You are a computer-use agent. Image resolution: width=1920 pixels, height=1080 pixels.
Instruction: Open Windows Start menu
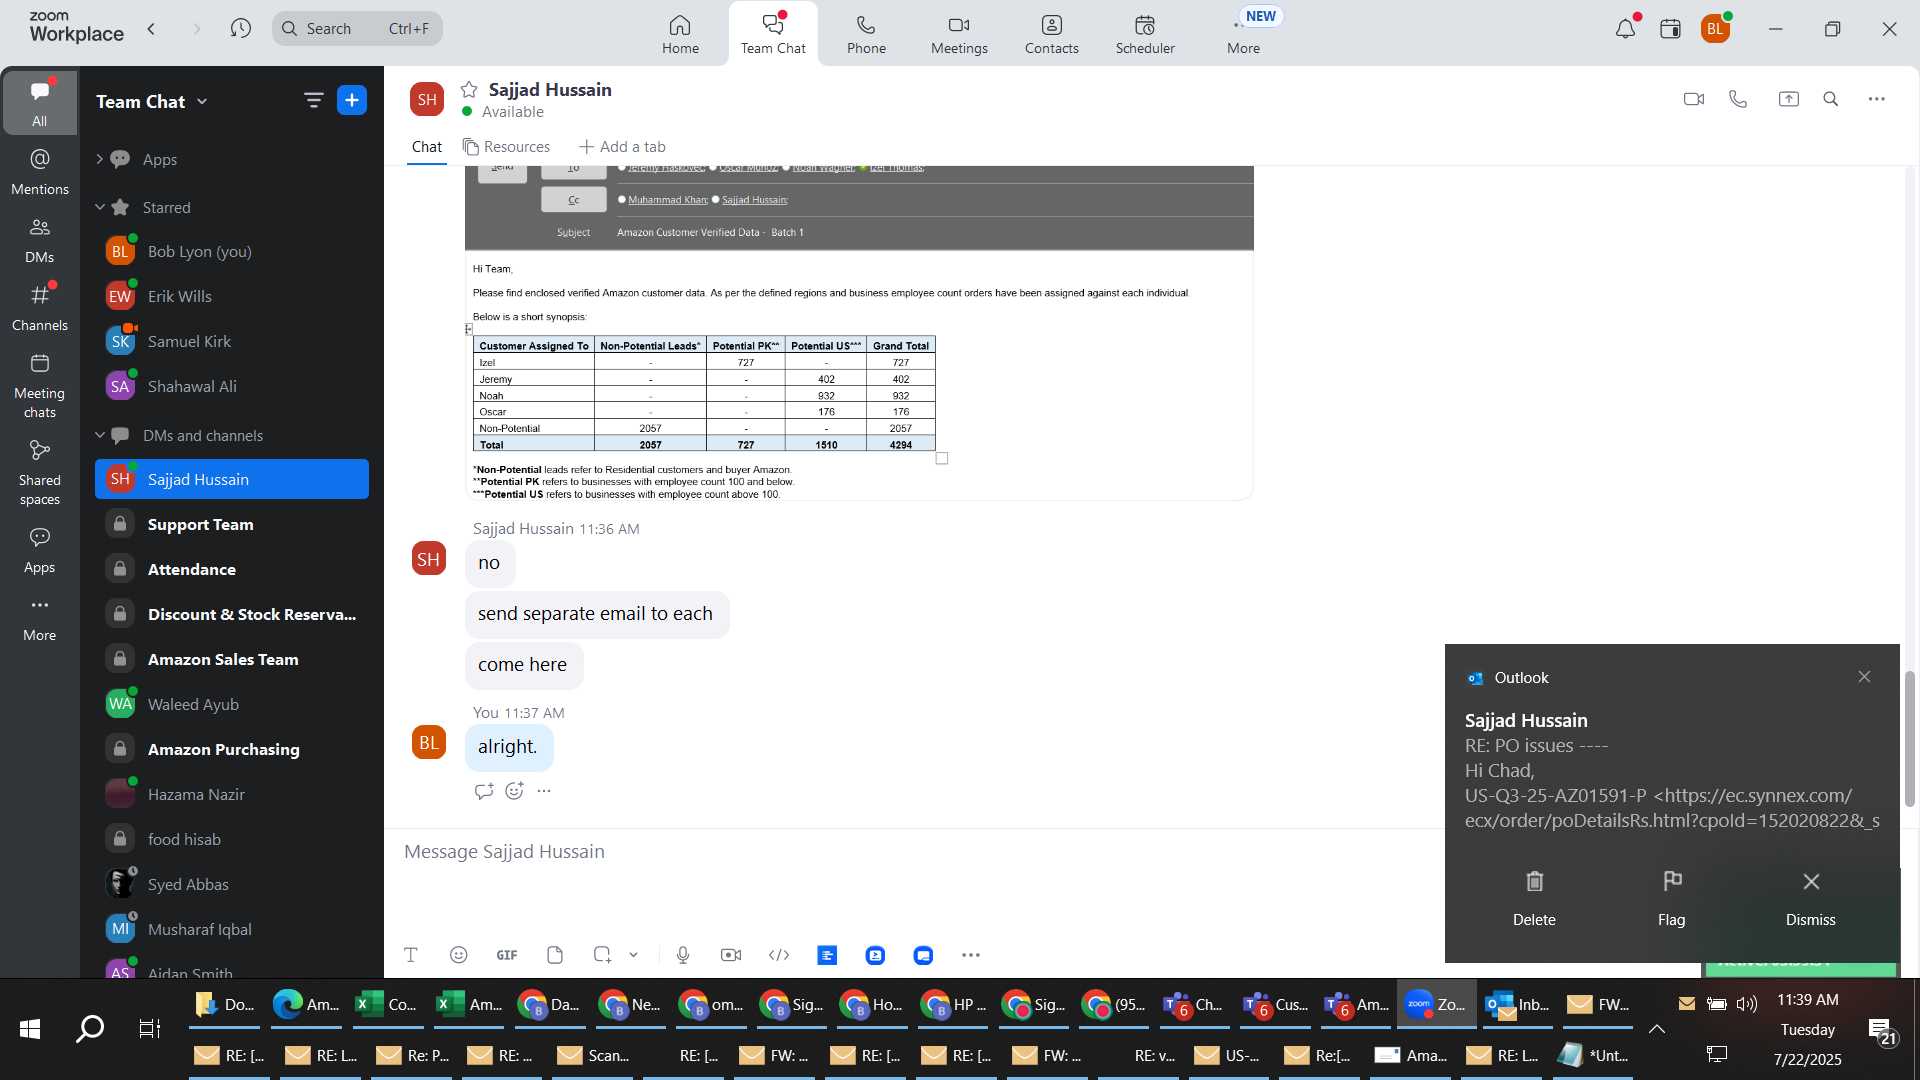point(30,1029)
